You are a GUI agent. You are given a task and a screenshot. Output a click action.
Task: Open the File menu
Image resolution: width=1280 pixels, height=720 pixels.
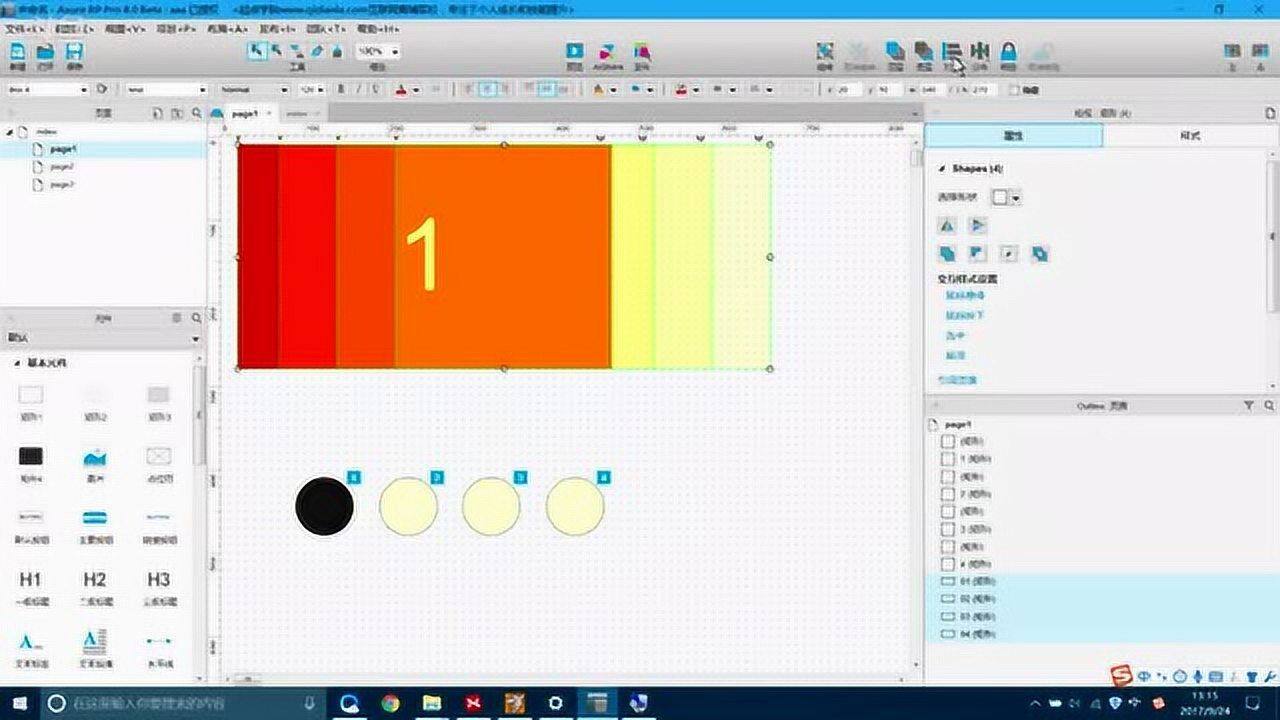click(23, 29)
